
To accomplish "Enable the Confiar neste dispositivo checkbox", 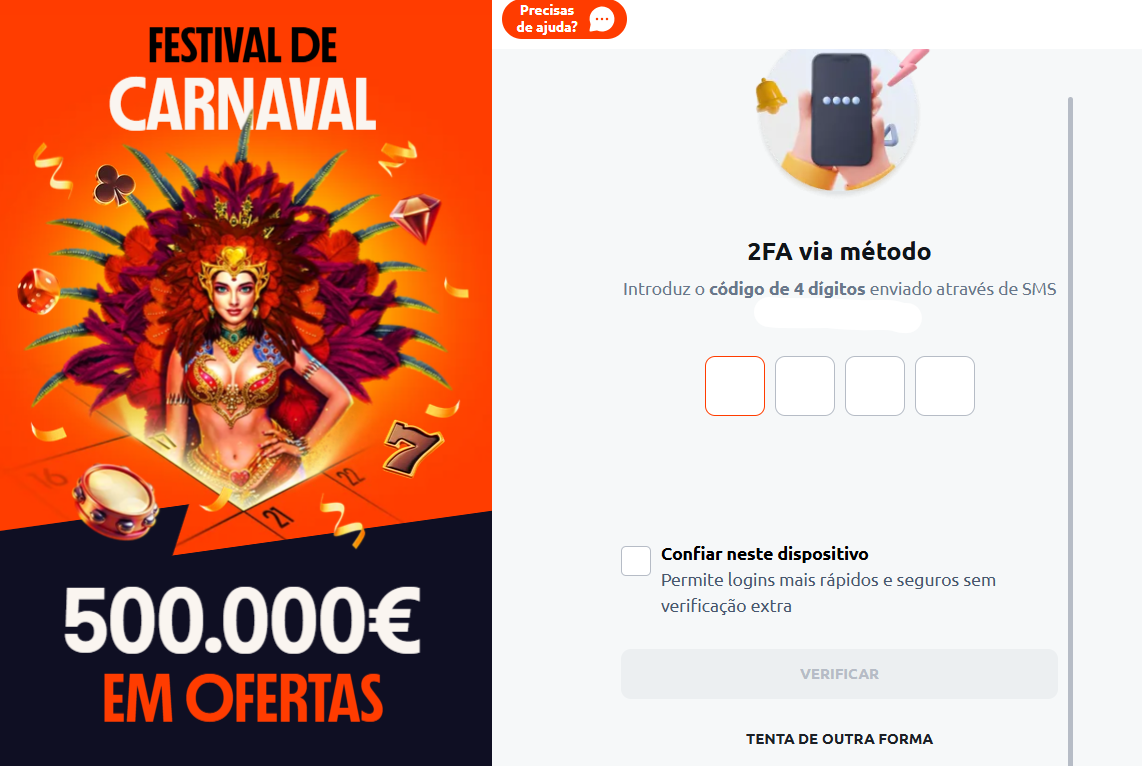I will 636,561.
